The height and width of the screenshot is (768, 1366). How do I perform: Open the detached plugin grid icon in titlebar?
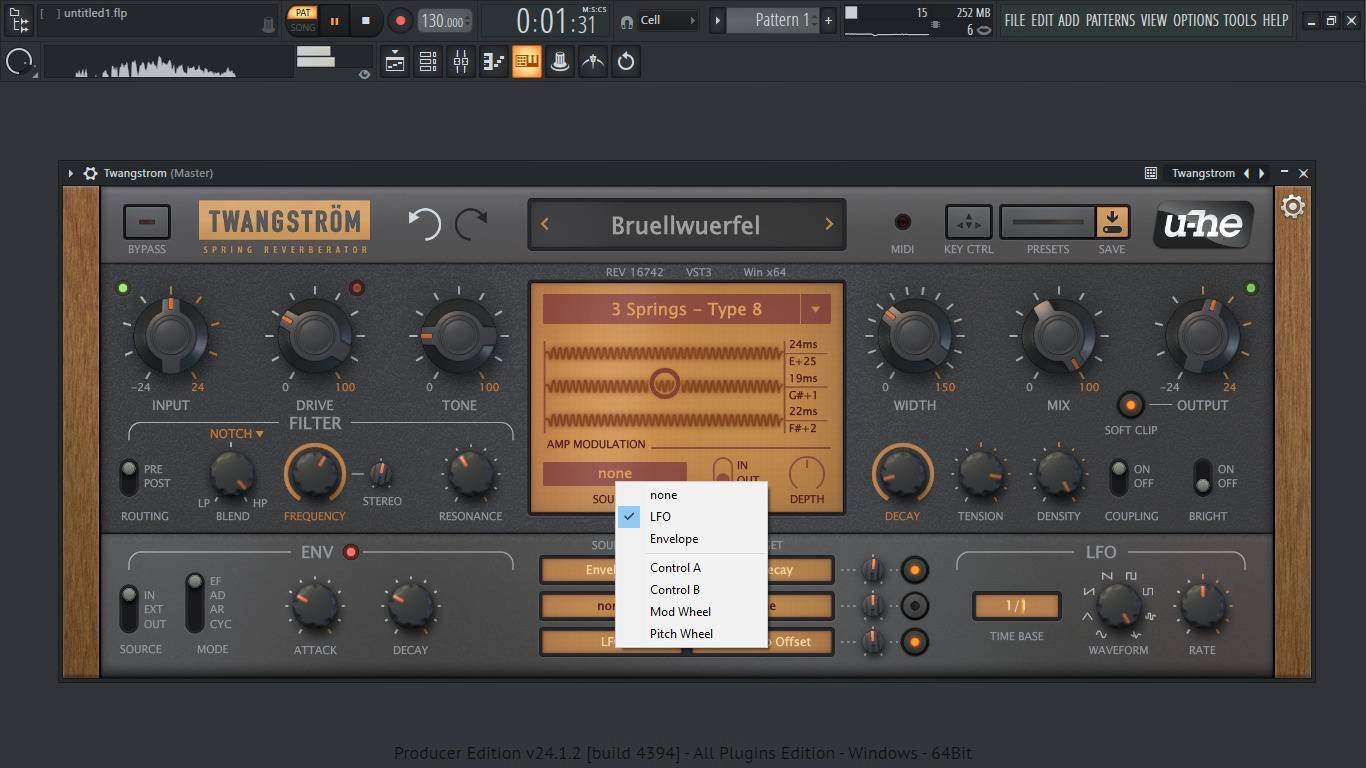pyautogui.click(x=1151, y=173)
